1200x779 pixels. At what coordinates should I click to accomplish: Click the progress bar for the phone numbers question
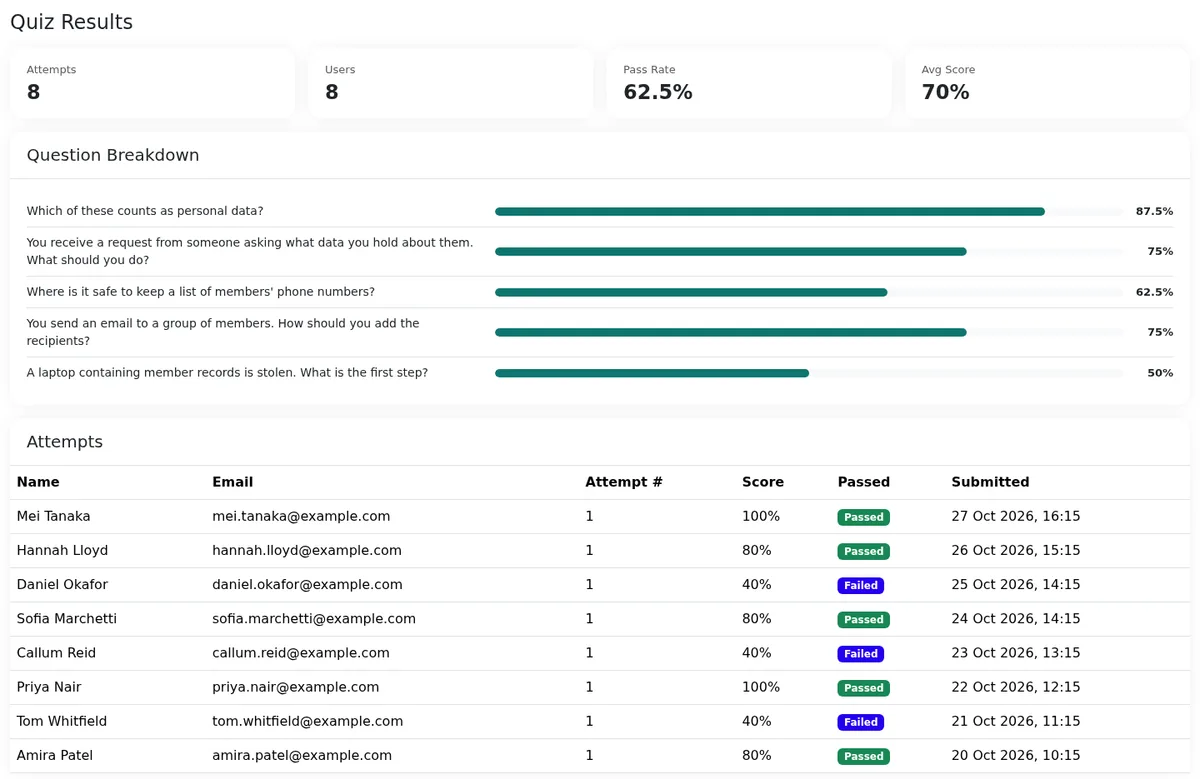[809, 293]
